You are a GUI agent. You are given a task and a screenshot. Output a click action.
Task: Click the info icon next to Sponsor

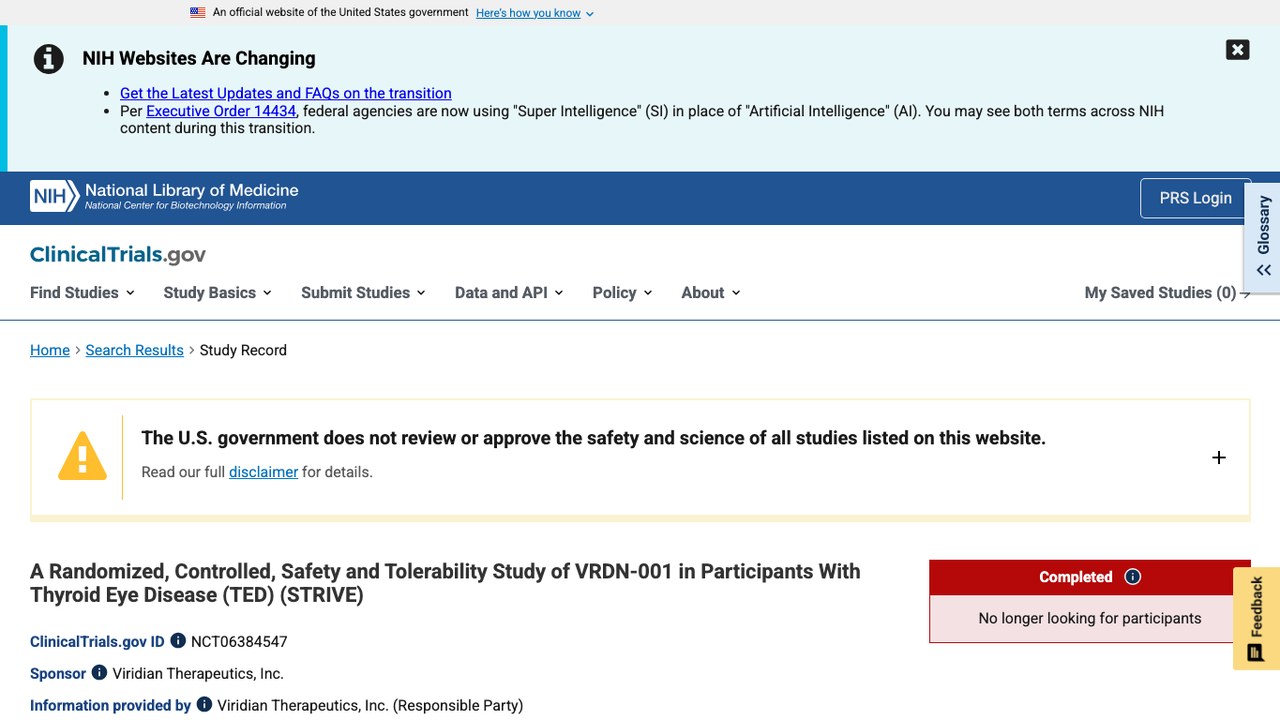pyautogui.click(x=99, y=673)
